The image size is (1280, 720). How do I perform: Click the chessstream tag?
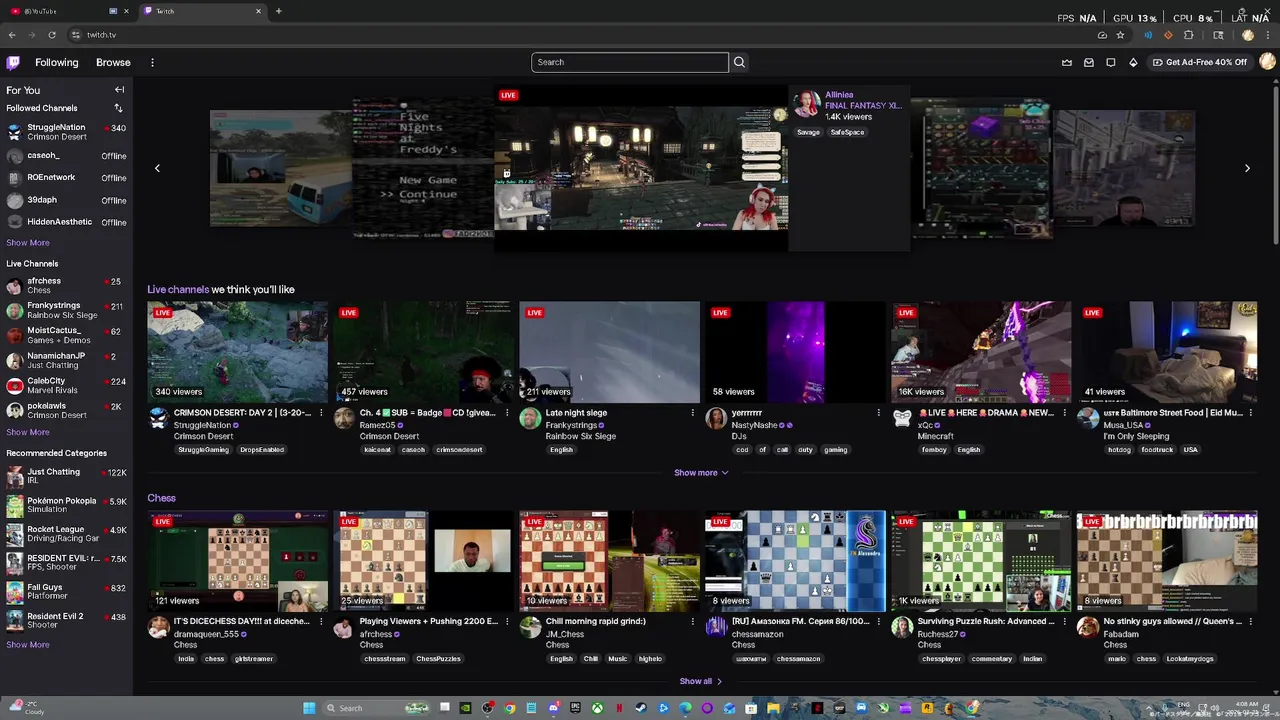coord(384,659)
